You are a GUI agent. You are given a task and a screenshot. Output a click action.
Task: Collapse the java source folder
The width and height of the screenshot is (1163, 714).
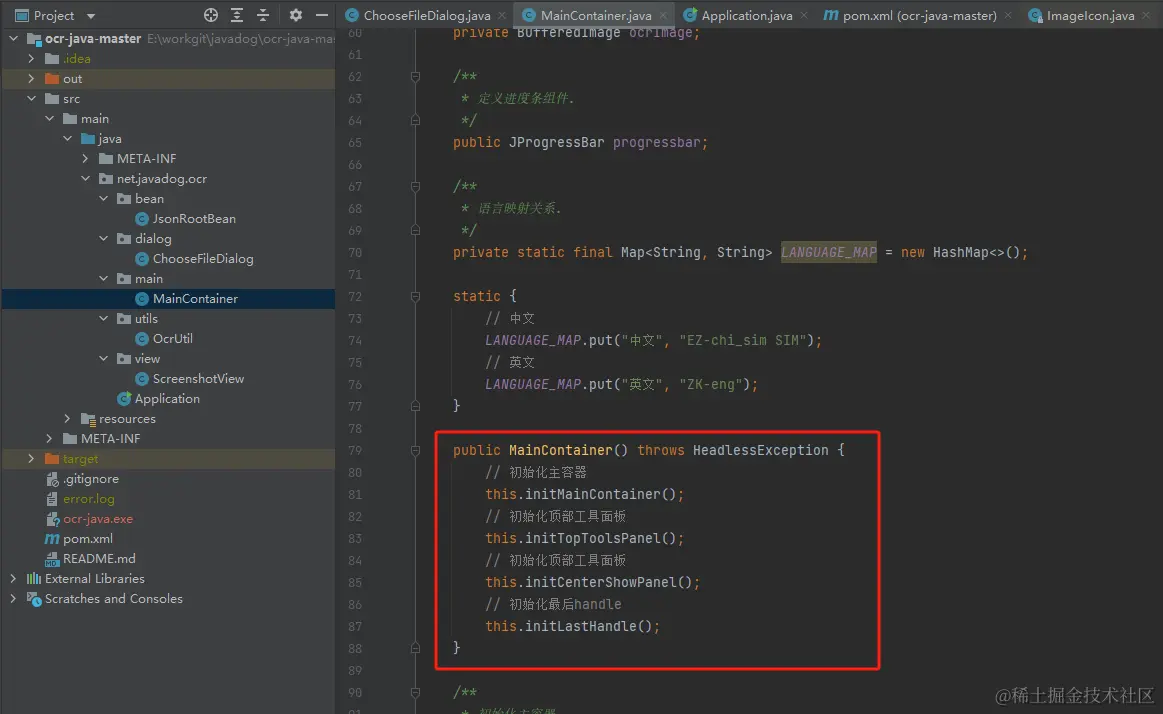(x=67, y=138)
